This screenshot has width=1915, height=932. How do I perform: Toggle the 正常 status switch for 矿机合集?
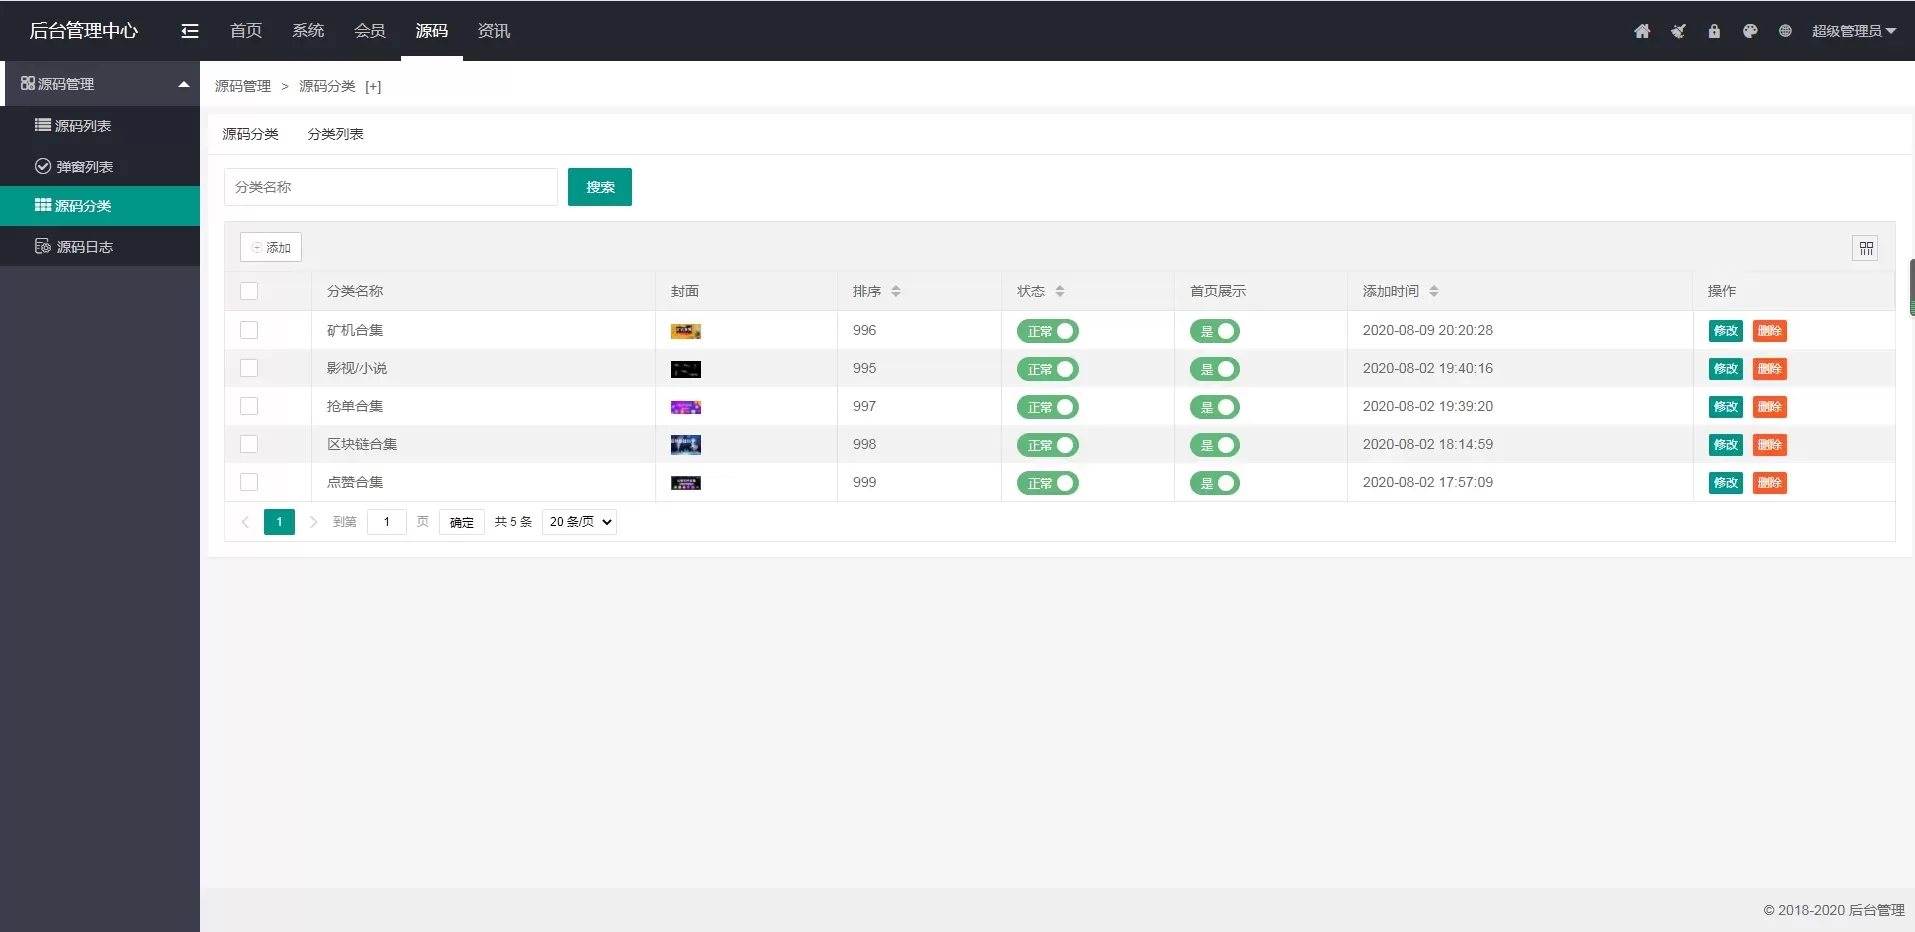1047,331
